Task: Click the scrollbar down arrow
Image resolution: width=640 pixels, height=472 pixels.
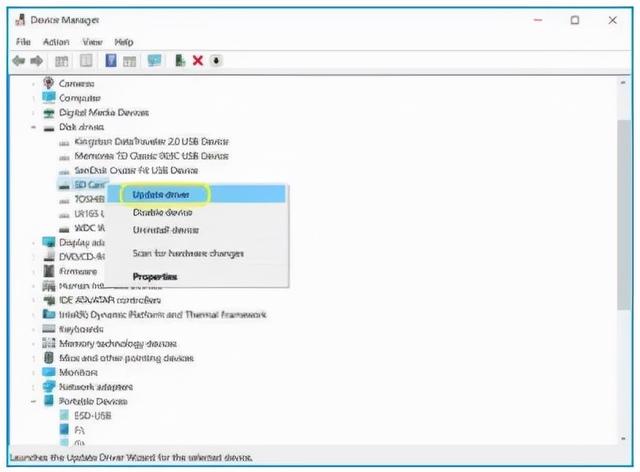Action: tap(623, 439)
